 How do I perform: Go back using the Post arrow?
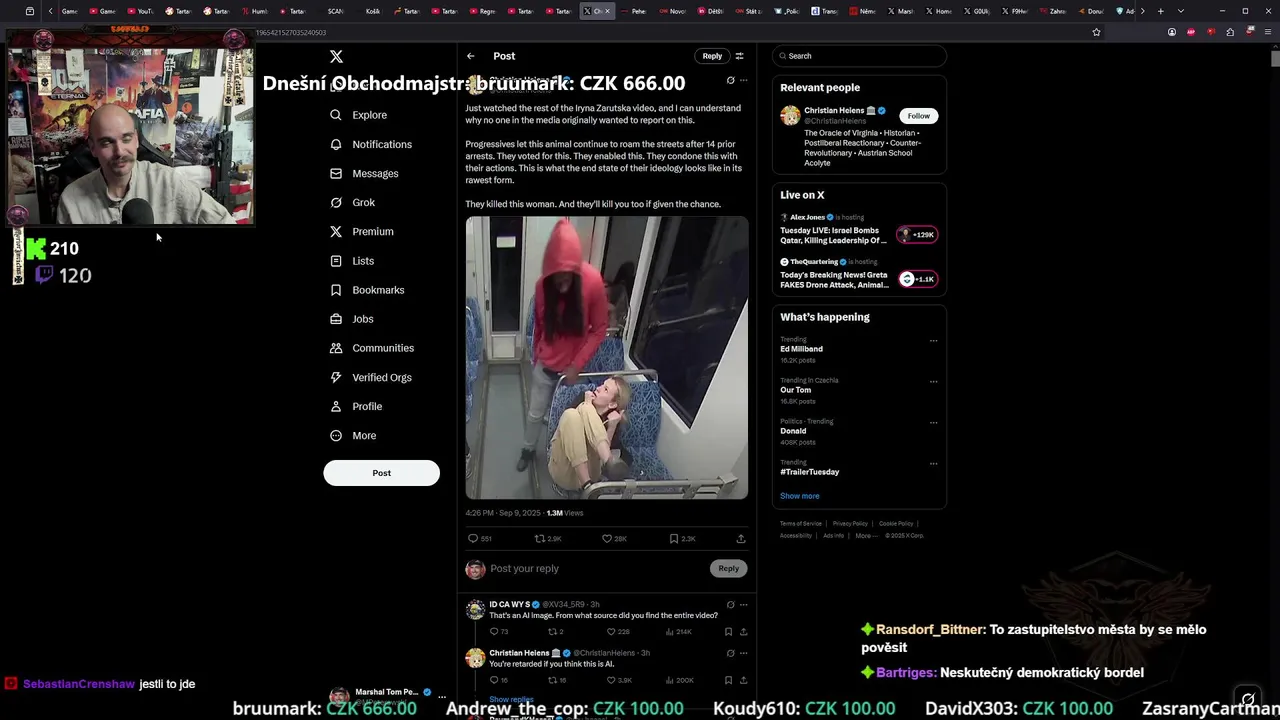pyautogui.click(x=471, y=56)
